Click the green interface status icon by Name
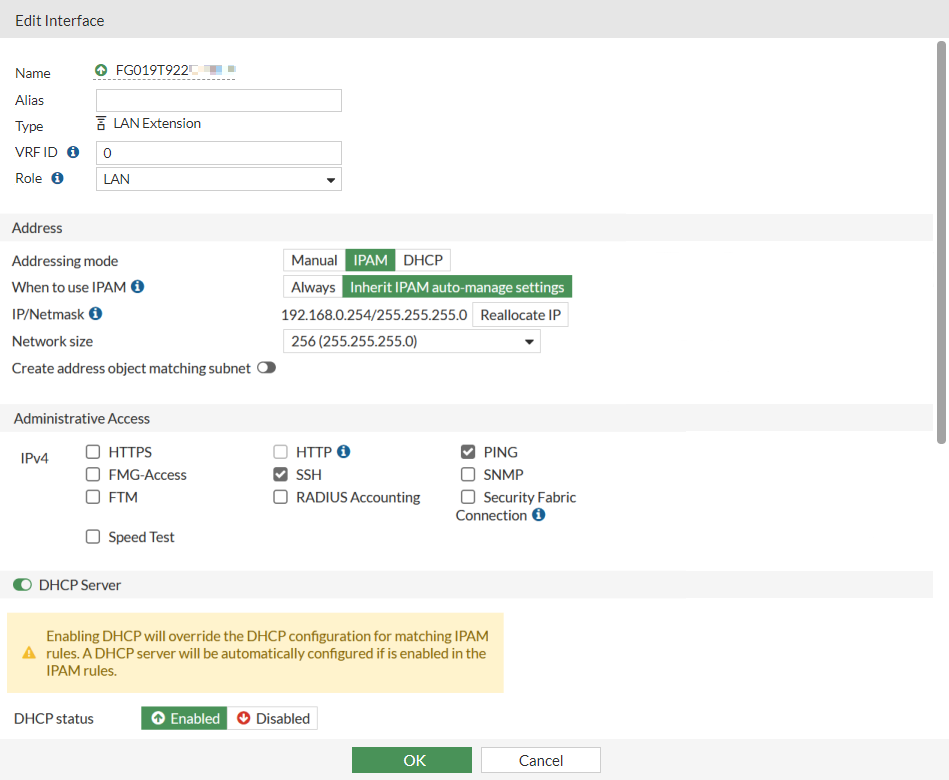949x780 pixels. click(x=101, y=70)
